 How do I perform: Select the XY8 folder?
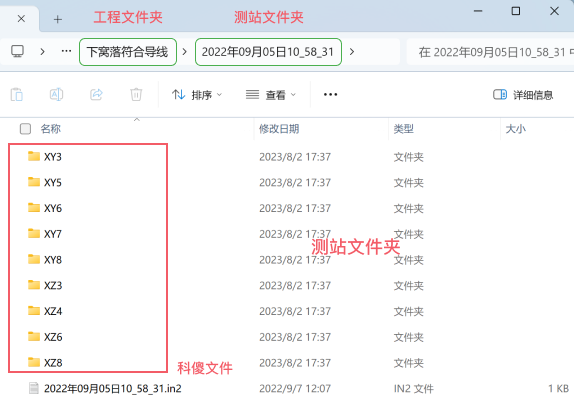click(x=53, y=260)
